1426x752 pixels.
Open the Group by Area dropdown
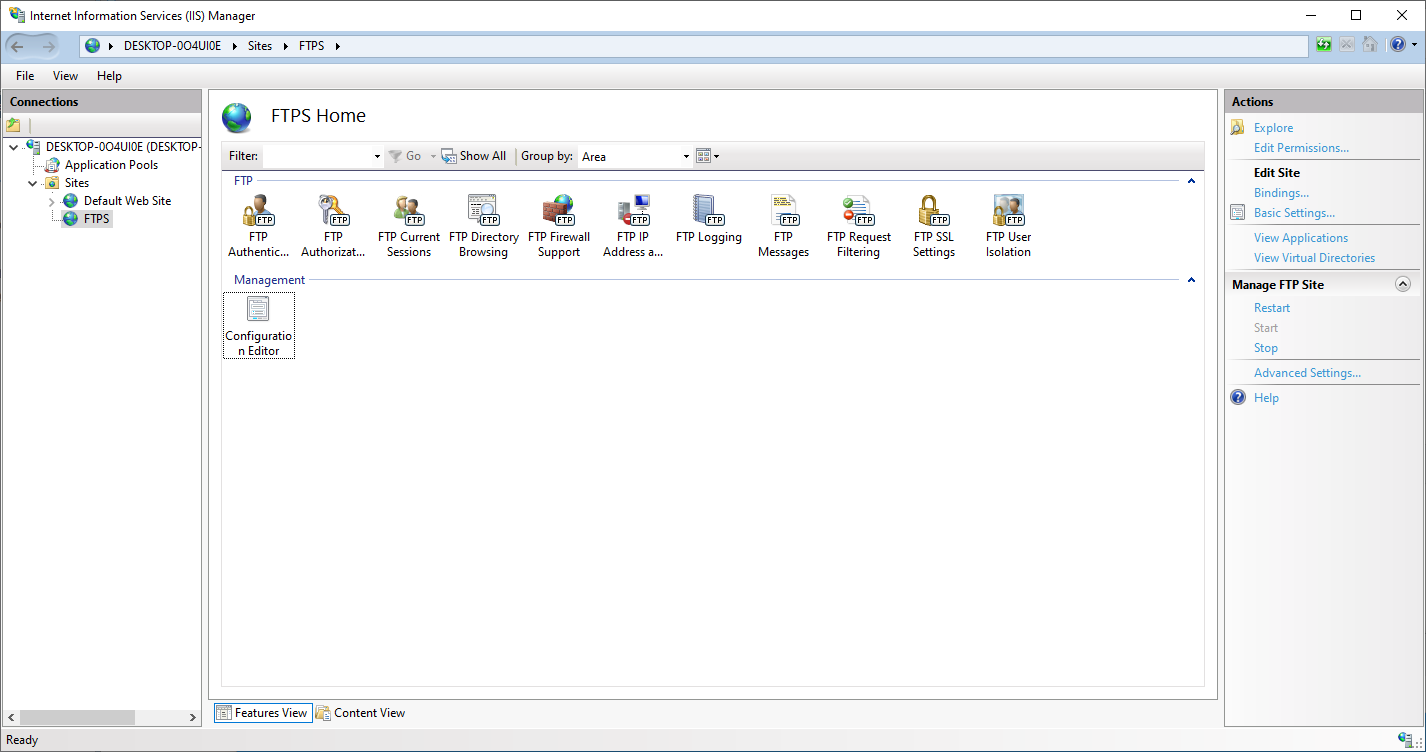(686, 157)
